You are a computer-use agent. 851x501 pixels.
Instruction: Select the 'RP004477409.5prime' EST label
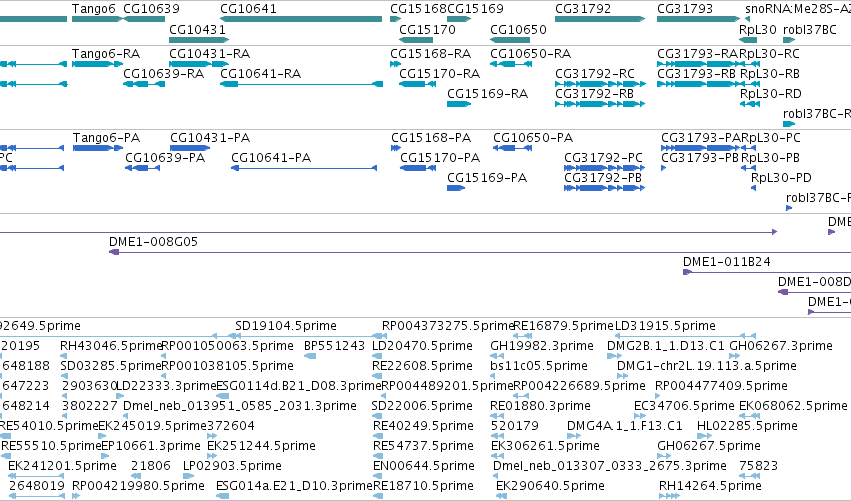(721, 386)
